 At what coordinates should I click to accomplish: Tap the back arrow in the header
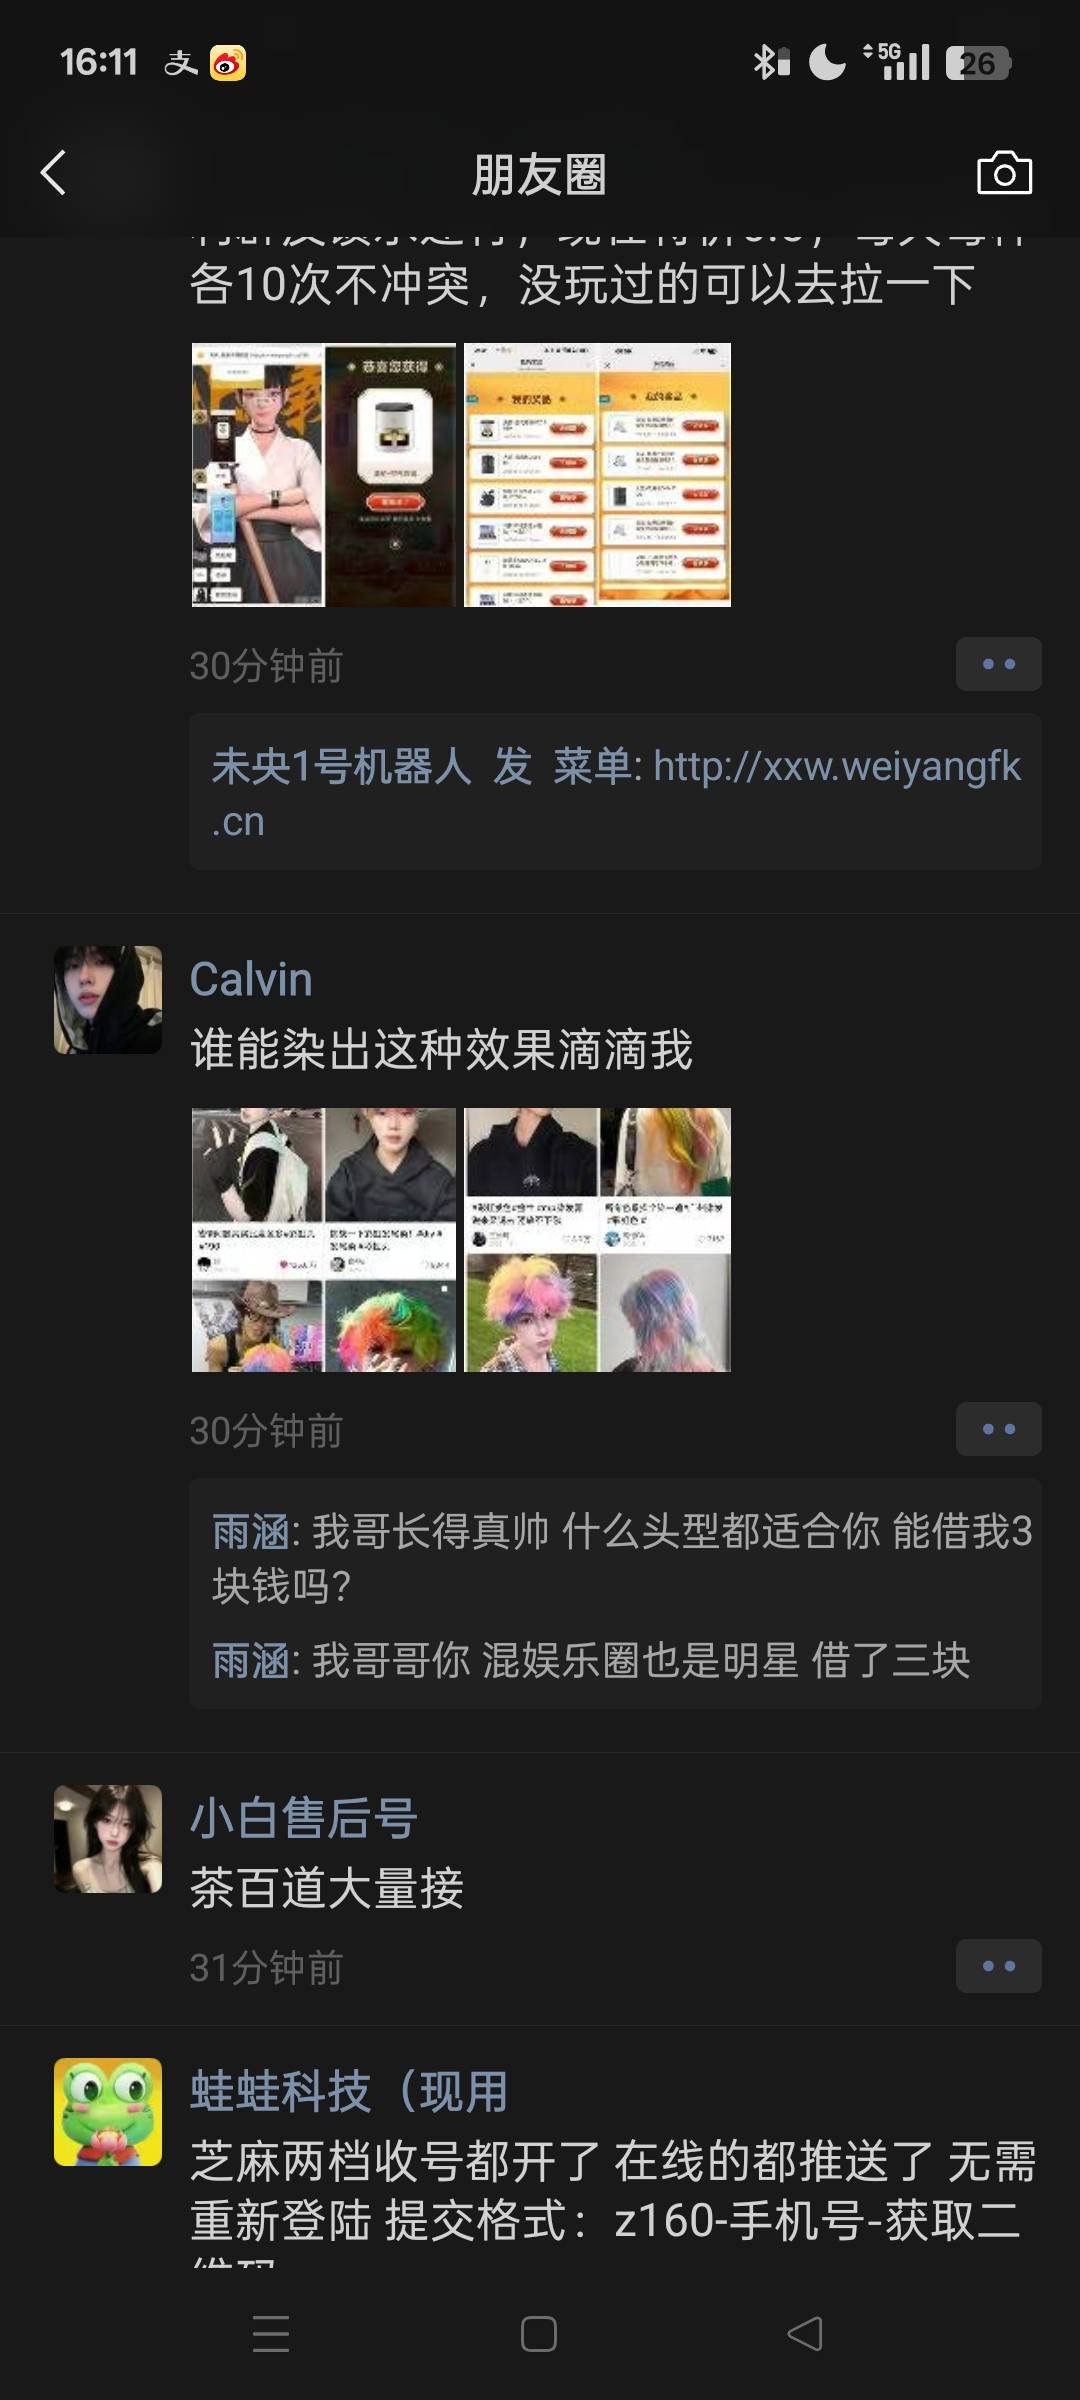54,173
